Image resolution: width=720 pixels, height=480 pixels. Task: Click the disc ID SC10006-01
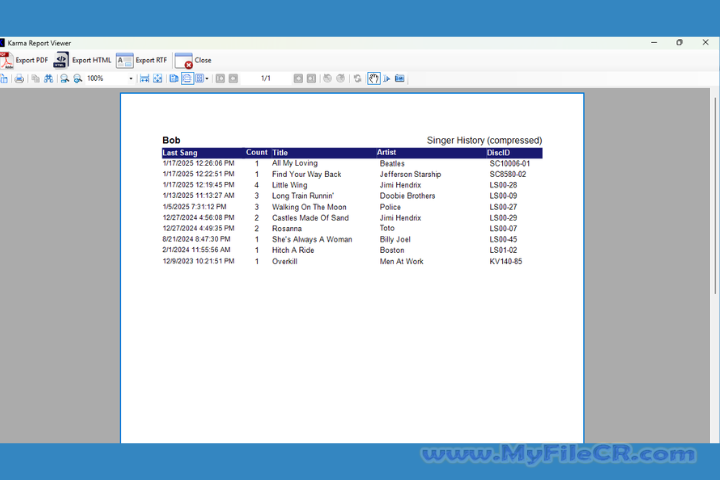[x=510, y=164]
